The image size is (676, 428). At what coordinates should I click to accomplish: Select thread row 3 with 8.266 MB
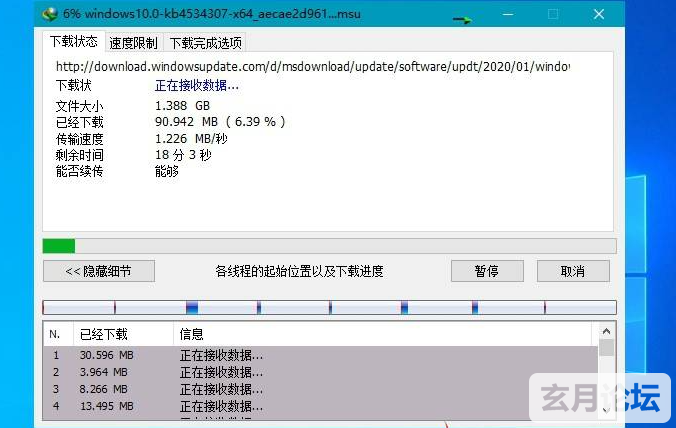point(320,389)
